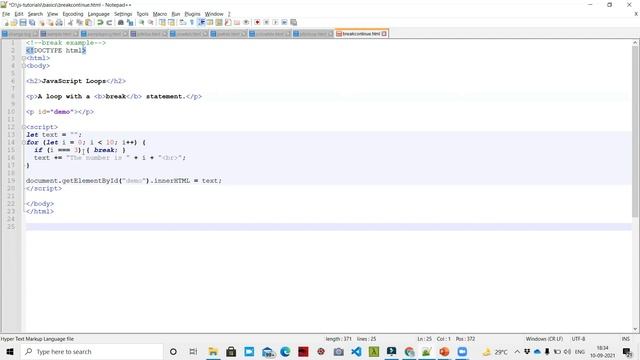This screenshot has width=640, height=360.
Task: Click the Cut scissors toolbar icon
Action: (x=70, y=22)
